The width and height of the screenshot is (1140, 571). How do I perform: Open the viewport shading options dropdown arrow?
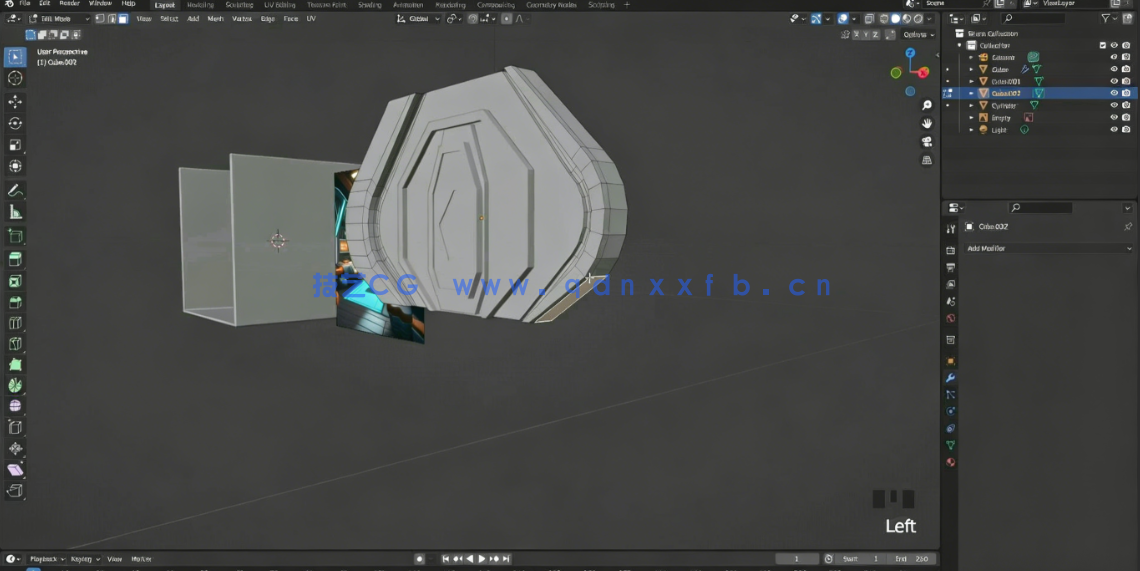tap(930, 19)
